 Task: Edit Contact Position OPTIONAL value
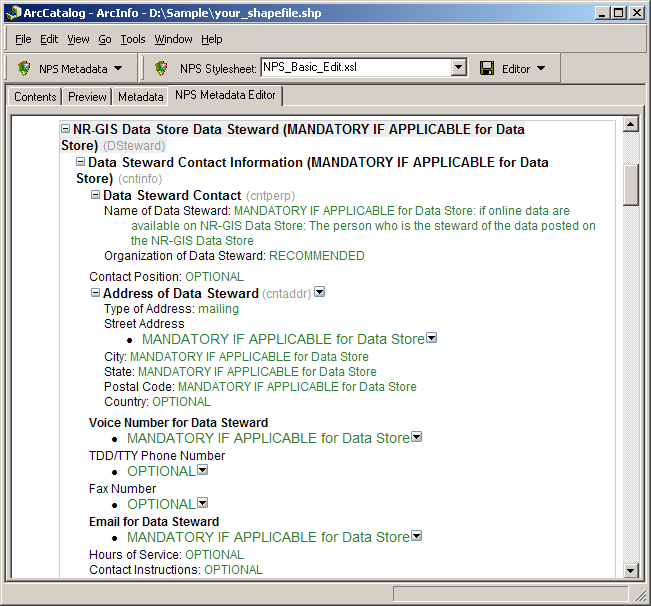(214, 277)
